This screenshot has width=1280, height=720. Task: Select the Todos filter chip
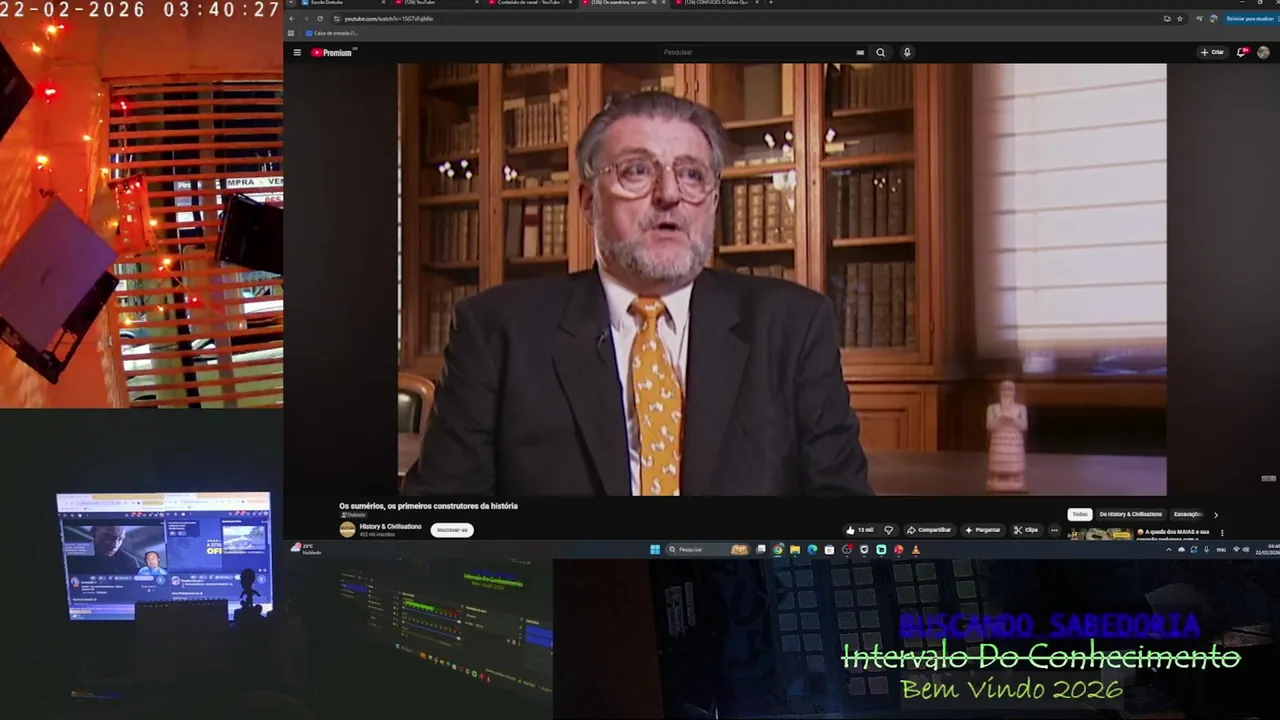coord(1080,514)
